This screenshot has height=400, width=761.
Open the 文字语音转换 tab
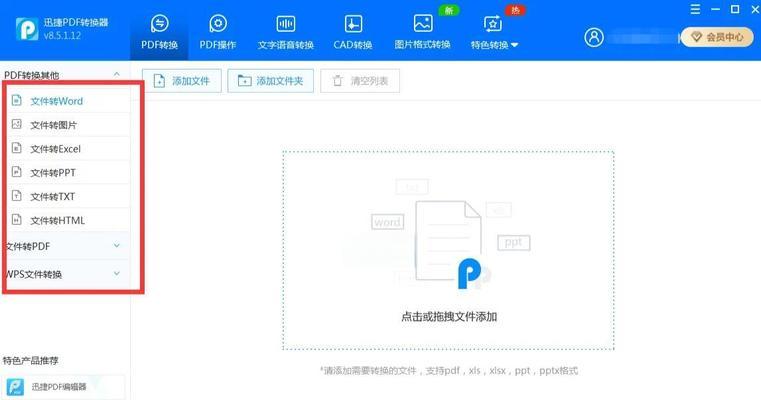[285, 31]
